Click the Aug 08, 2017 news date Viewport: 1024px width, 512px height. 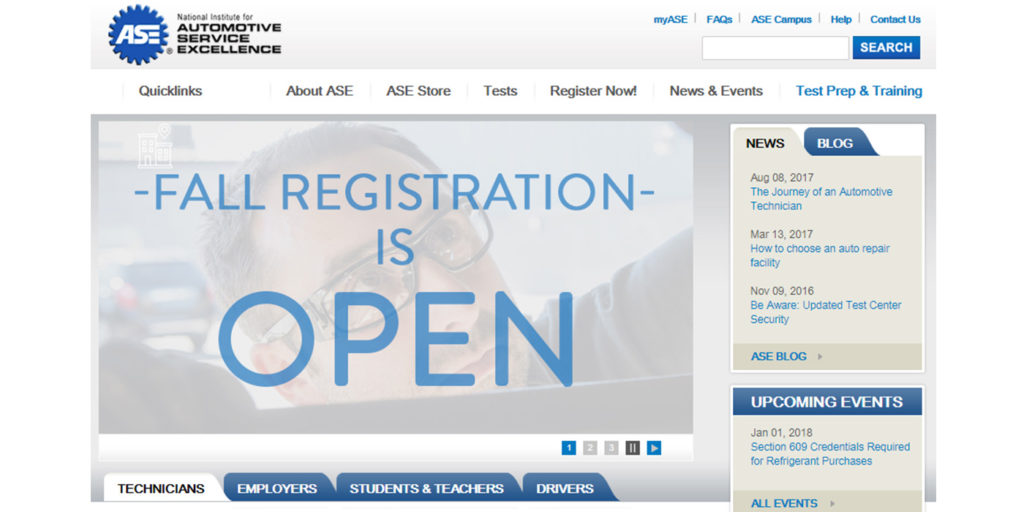[783, 178]
